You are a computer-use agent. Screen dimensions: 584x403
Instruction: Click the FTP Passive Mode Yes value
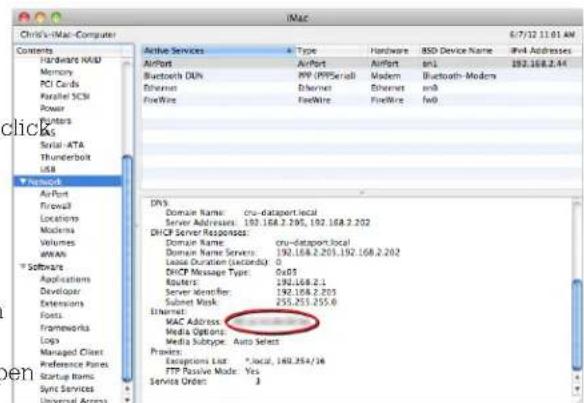coord(252,371)
